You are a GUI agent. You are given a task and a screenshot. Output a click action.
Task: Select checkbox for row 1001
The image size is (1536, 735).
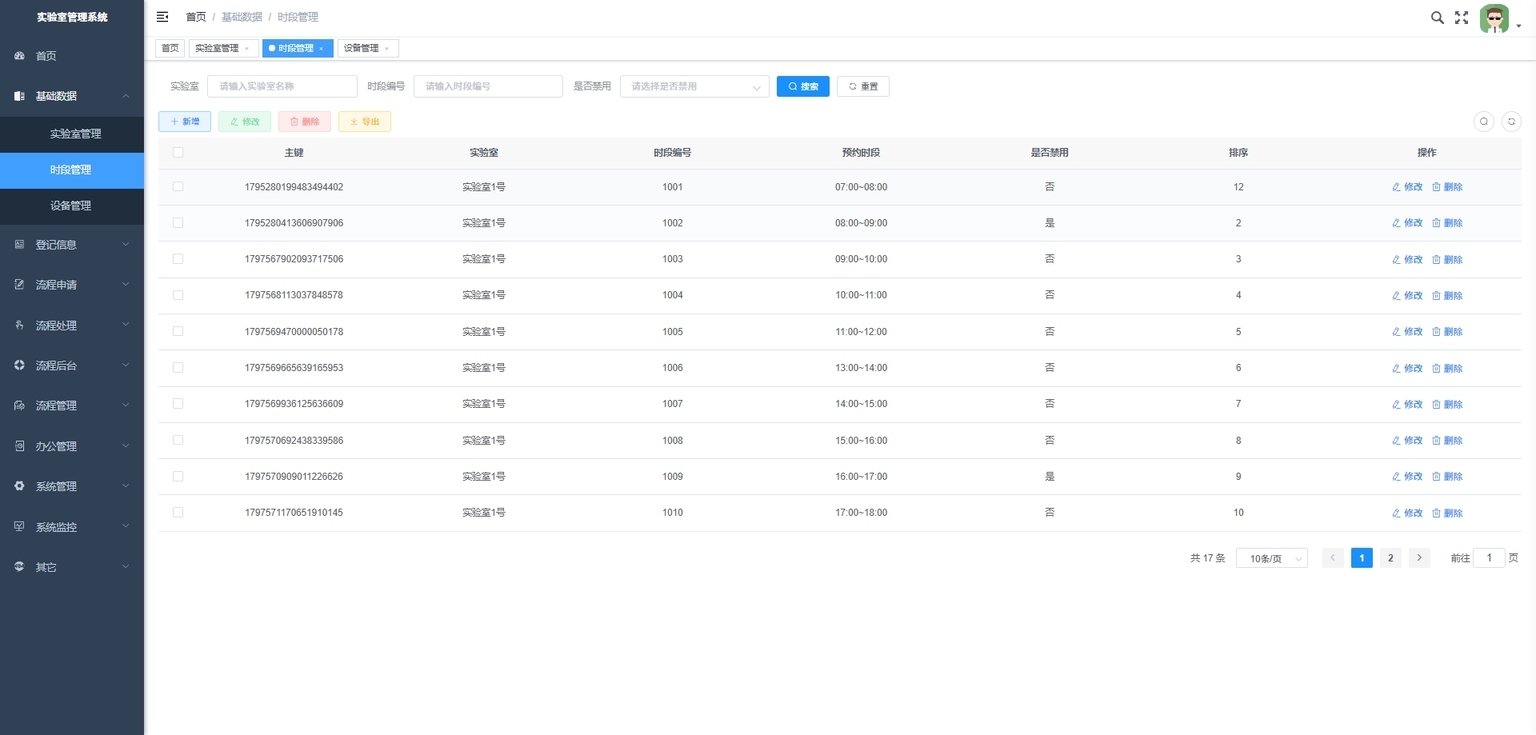(178, 187)
